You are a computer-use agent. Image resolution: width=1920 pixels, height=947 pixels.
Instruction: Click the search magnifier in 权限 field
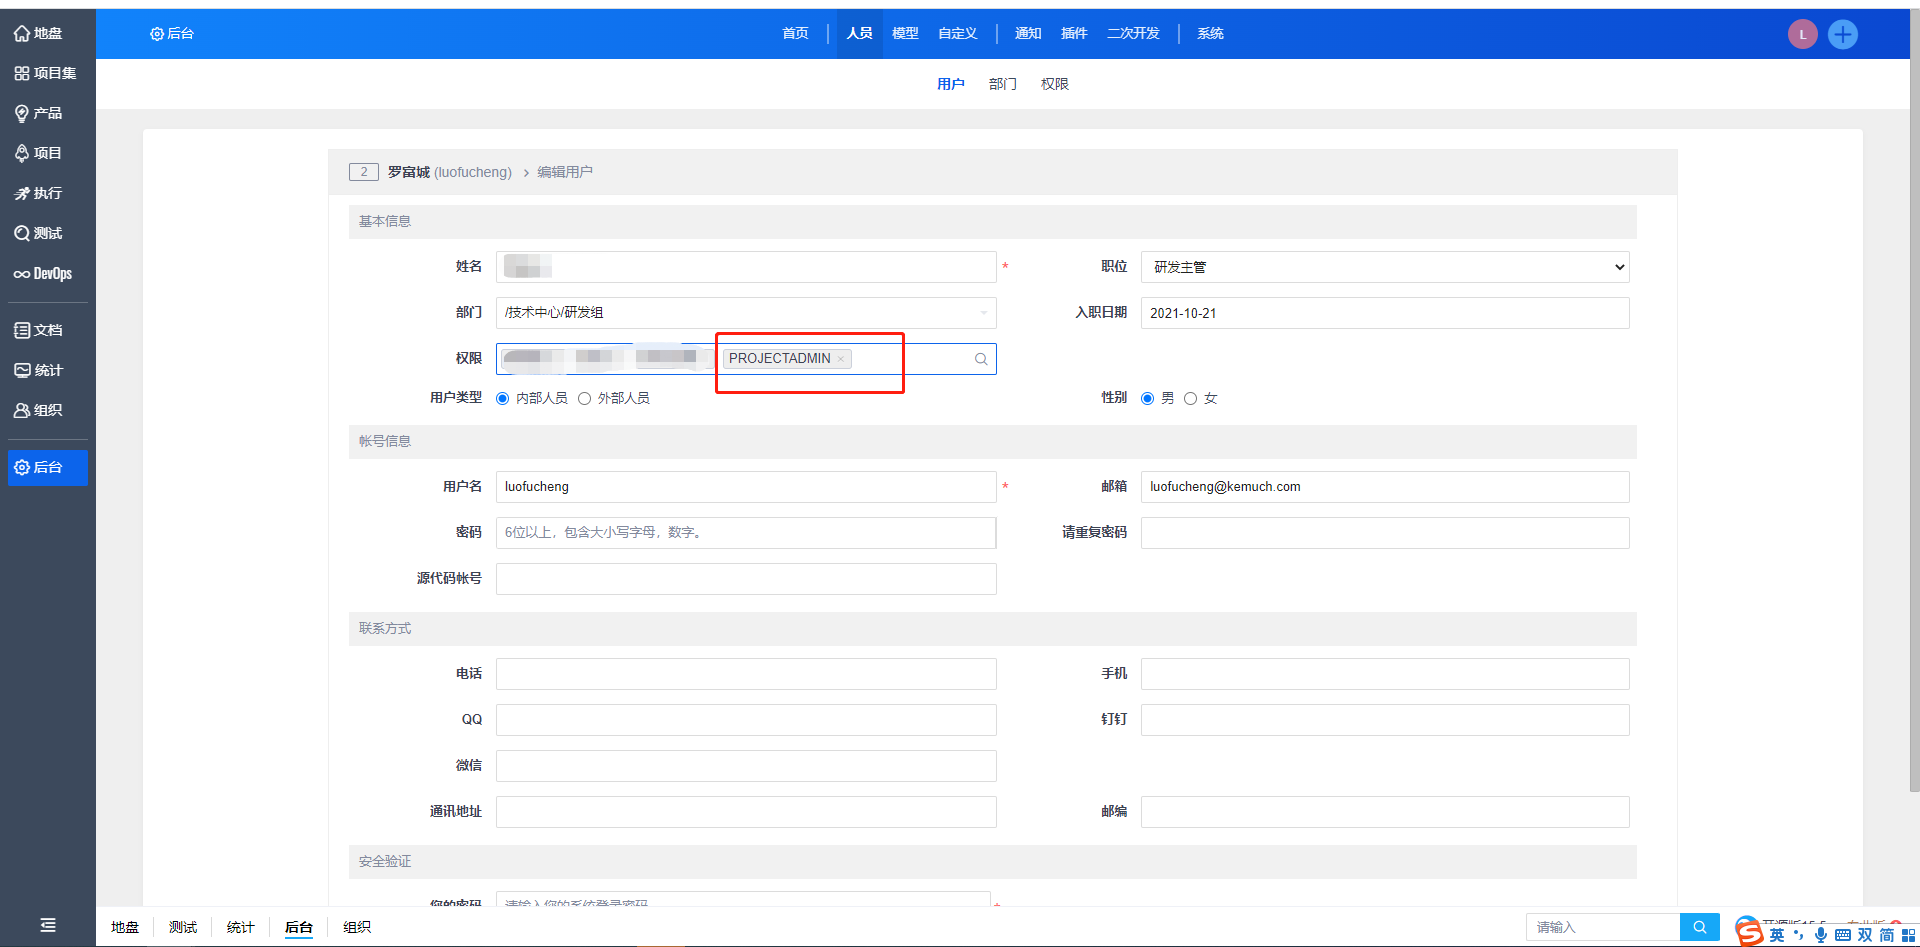coord(981,359)
